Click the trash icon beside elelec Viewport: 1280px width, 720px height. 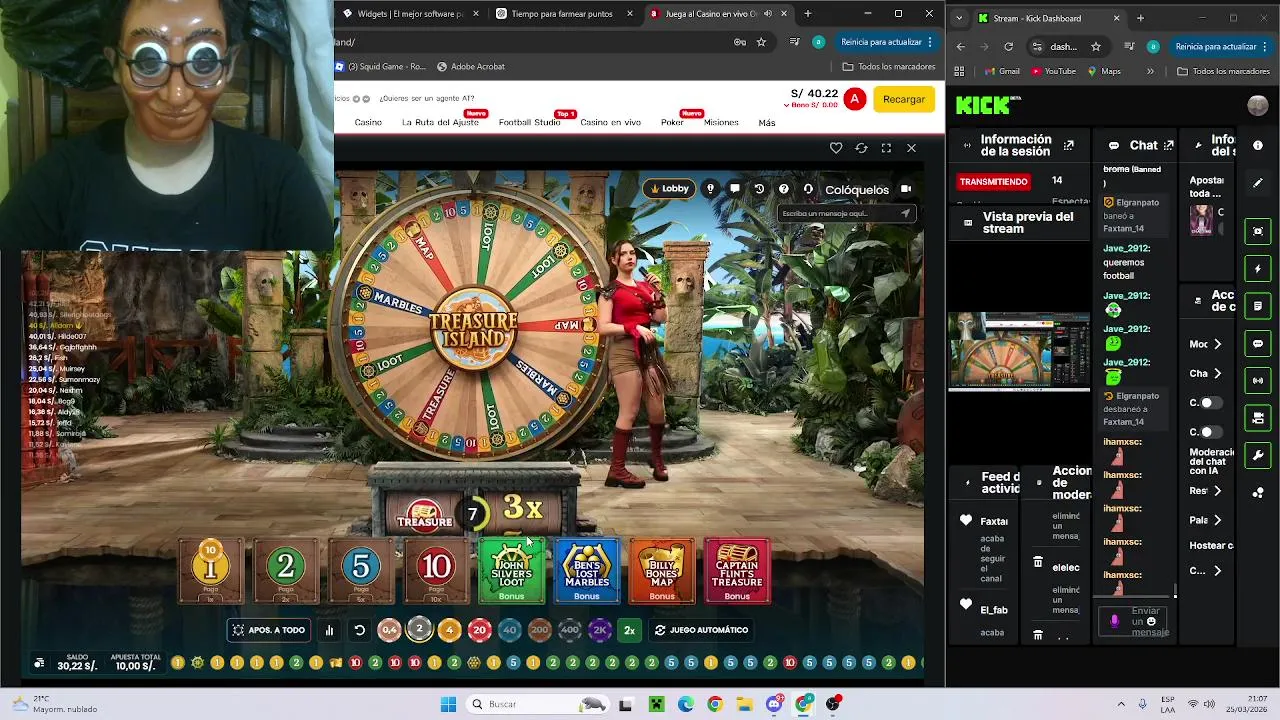(1038, 563)
